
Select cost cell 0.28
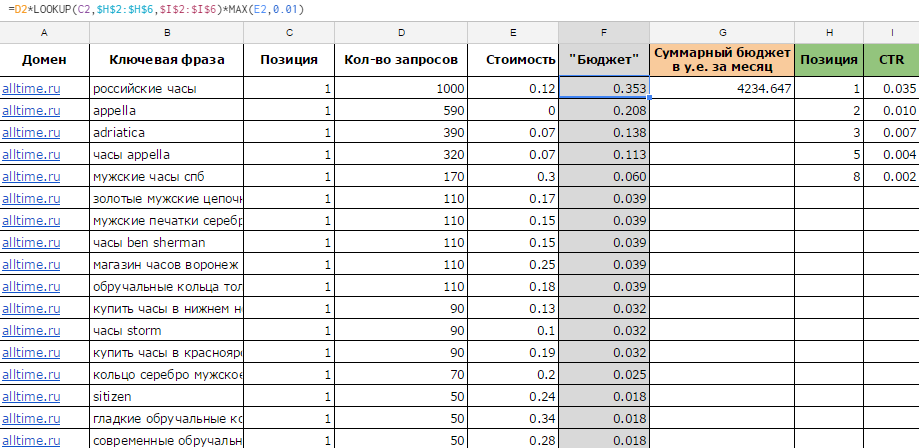click(x=513, y=440)
